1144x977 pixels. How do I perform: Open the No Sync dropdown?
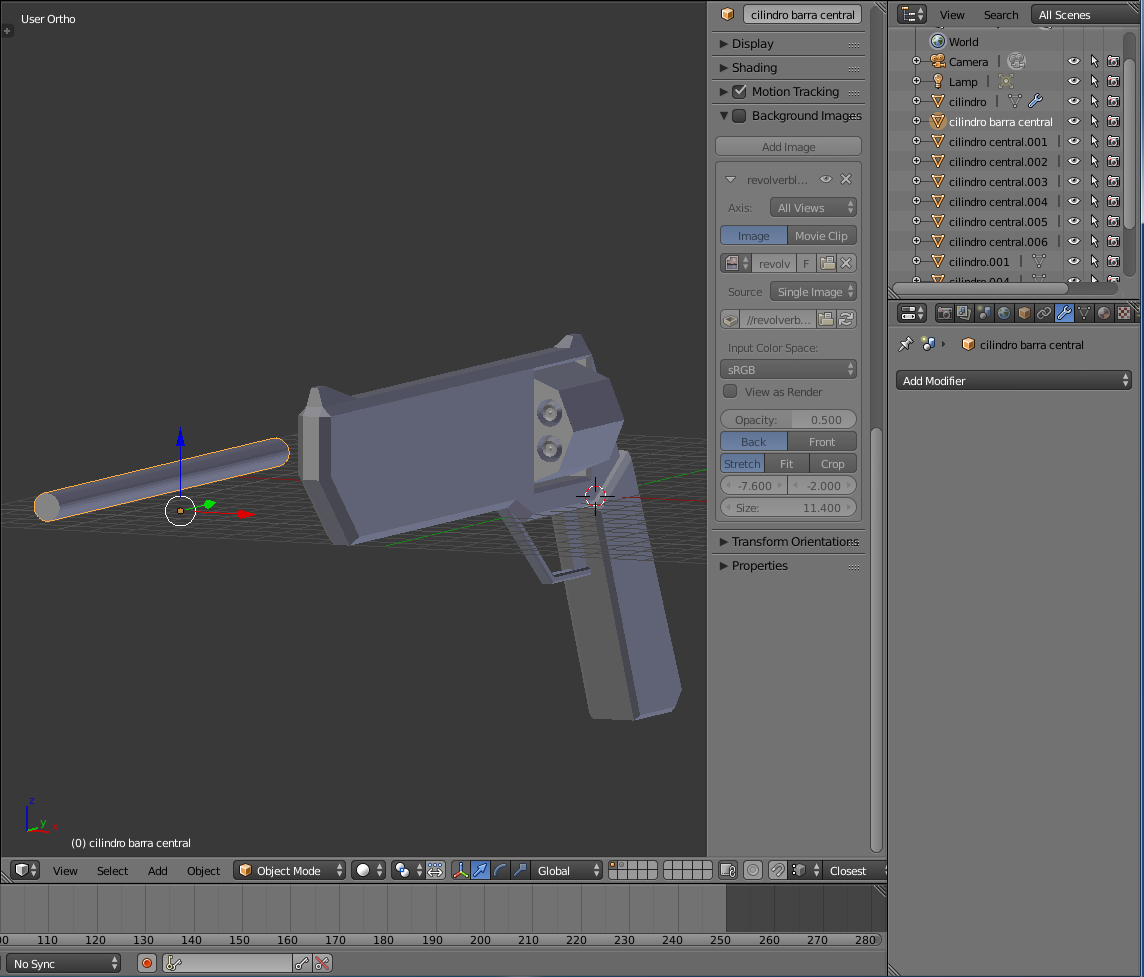[x=63, y=963]
